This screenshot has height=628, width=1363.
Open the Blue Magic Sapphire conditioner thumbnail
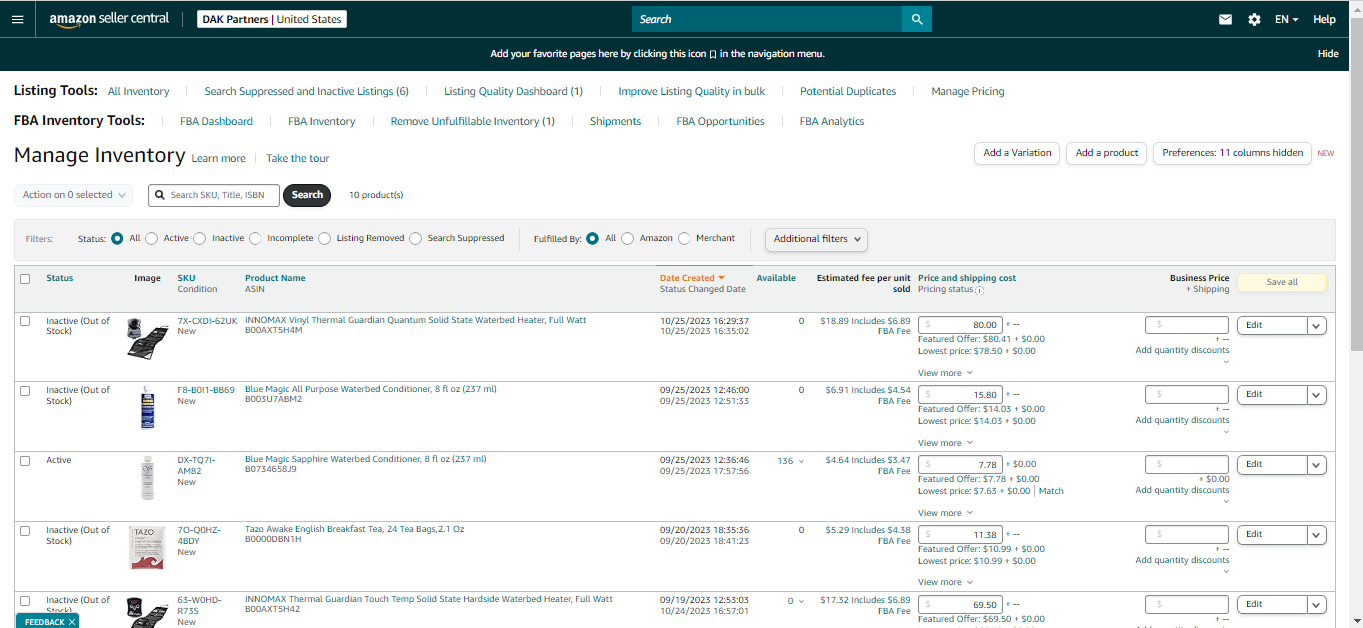pos(147,477)
